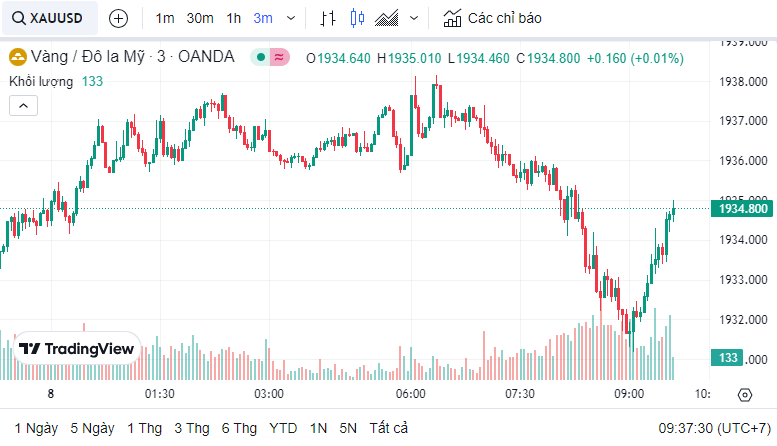Collapse the indicator legend with the chevron

[x=23, y=105]
